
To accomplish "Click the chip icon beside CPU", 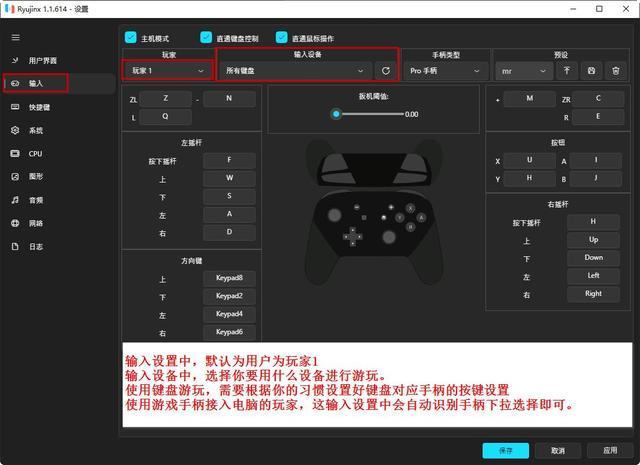I will pos(15,154).
